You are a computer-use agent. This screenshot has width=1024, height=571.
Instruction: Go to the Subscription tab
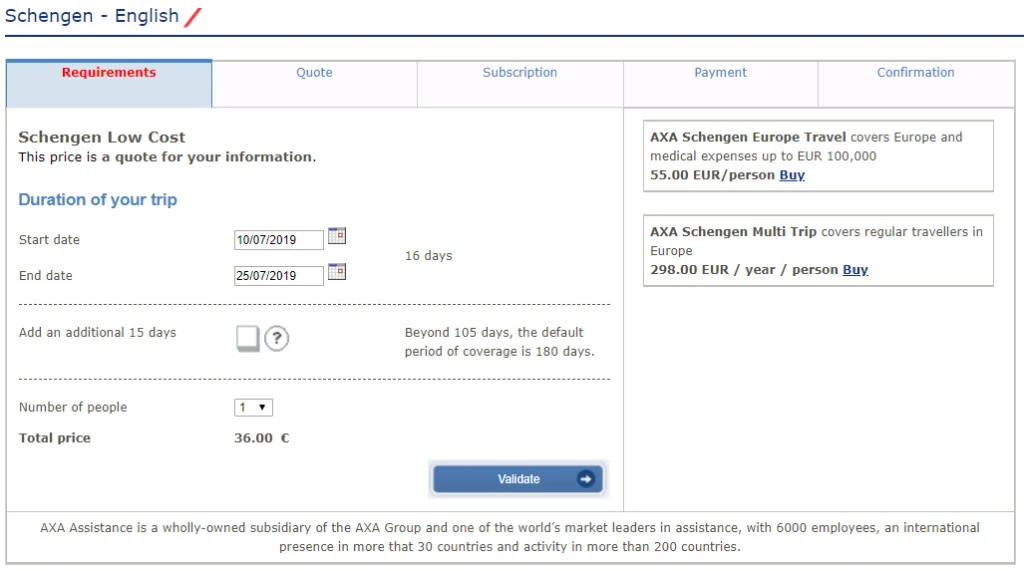(520, 73)
